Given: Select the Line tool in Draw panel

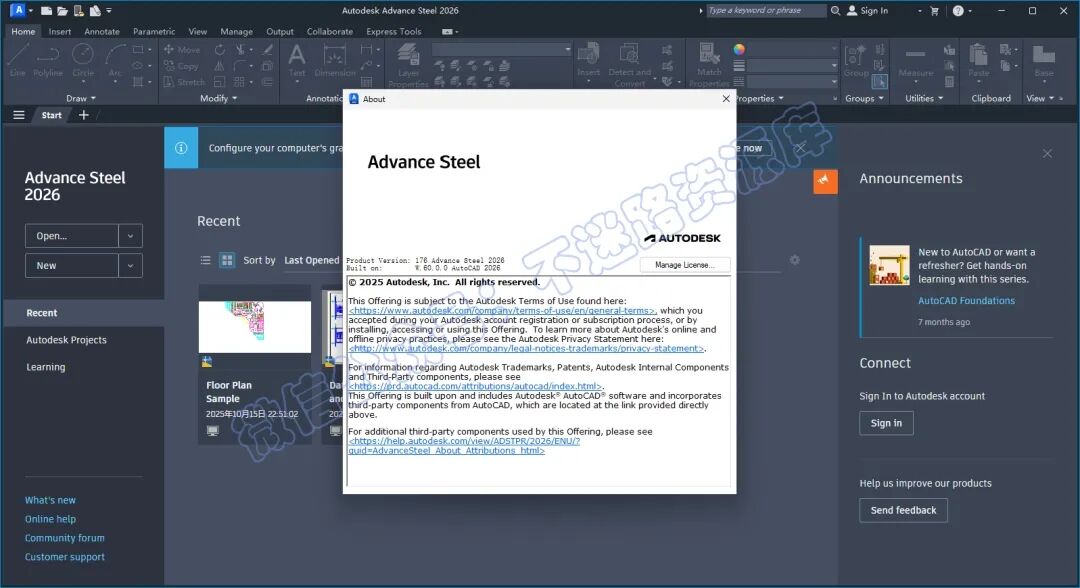Looking at the screenshot, I should click(x=17, y=60).
